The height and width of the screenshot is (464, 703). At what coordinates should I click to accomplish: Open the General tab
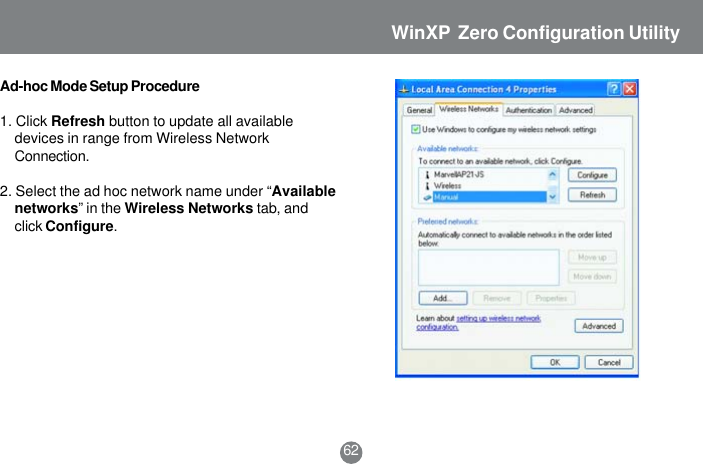tap(419, 110)
